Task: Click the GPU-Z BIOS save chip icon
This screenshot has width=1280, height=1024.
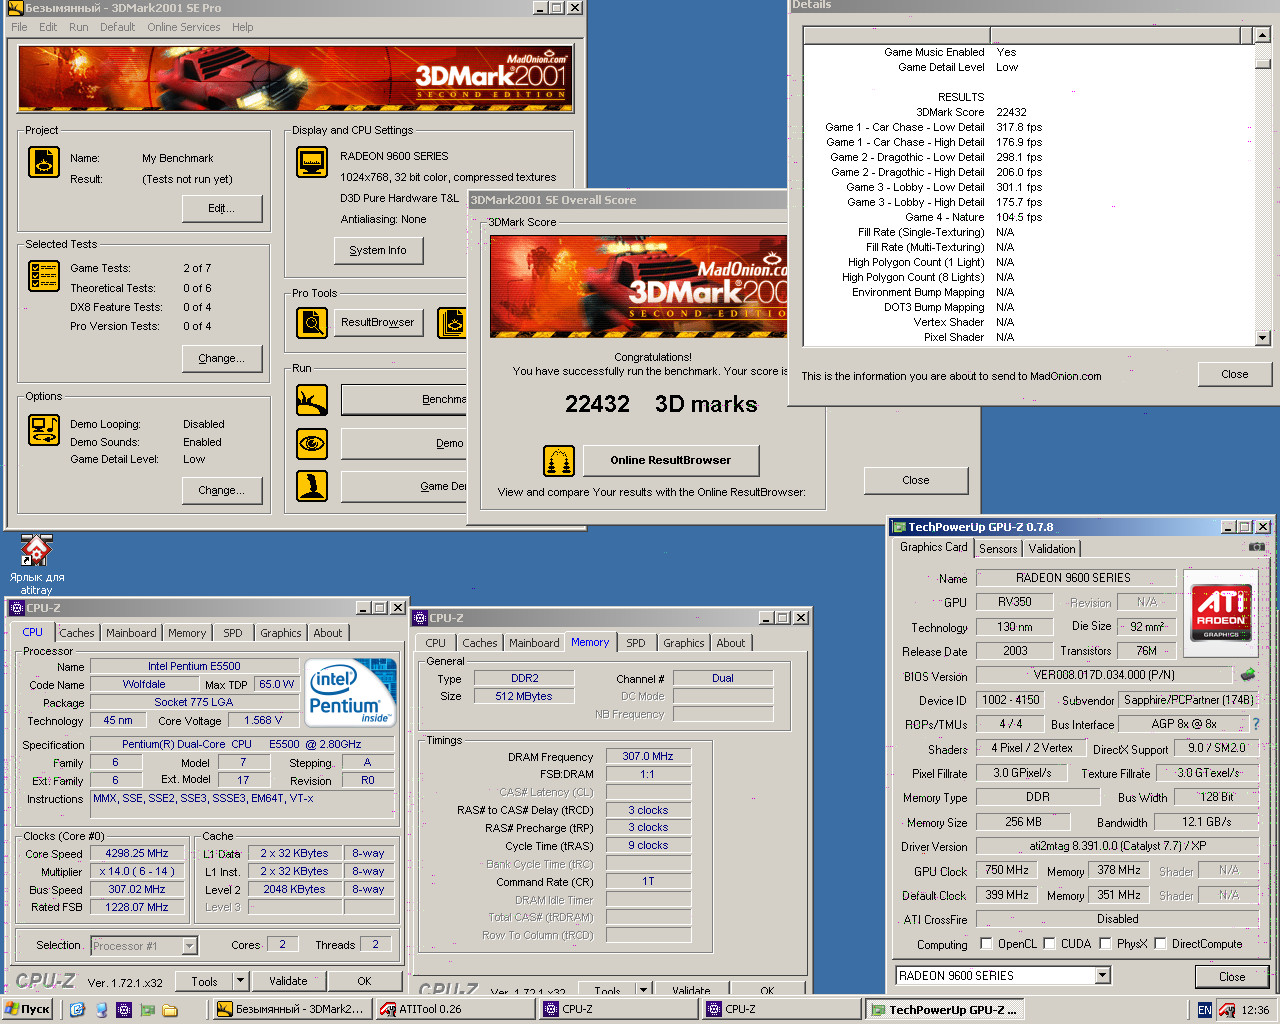Action: (1248, 675)
